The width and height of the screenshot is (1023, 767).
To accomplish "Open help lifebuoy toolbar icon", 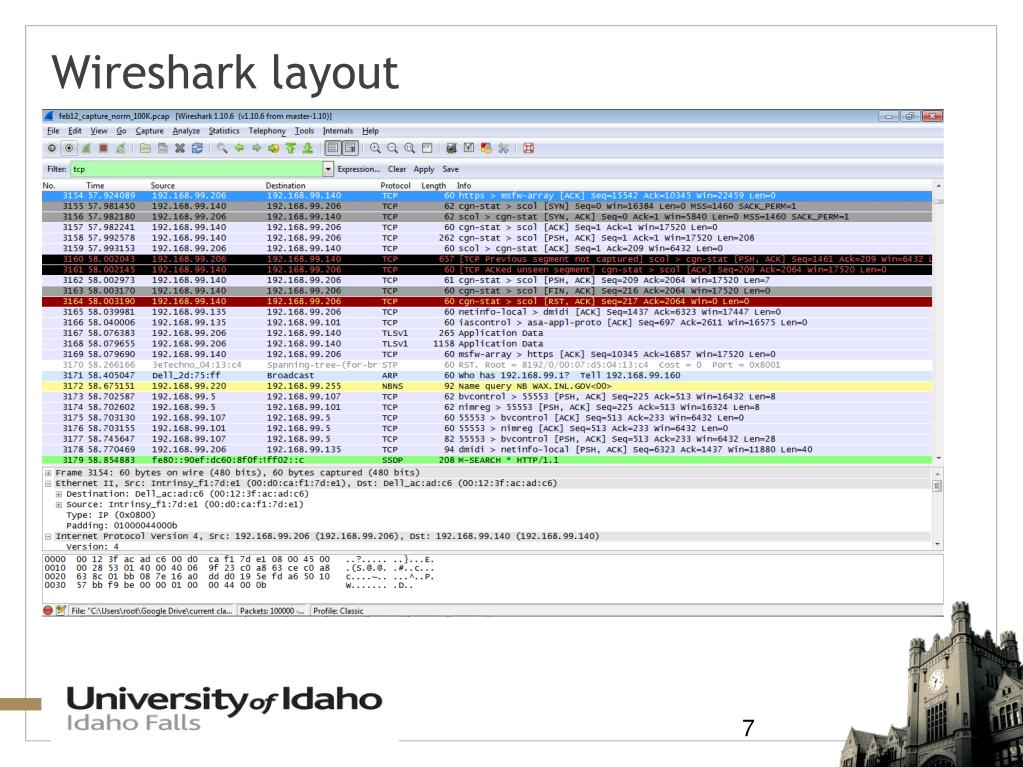I will (x=528, y=148).
